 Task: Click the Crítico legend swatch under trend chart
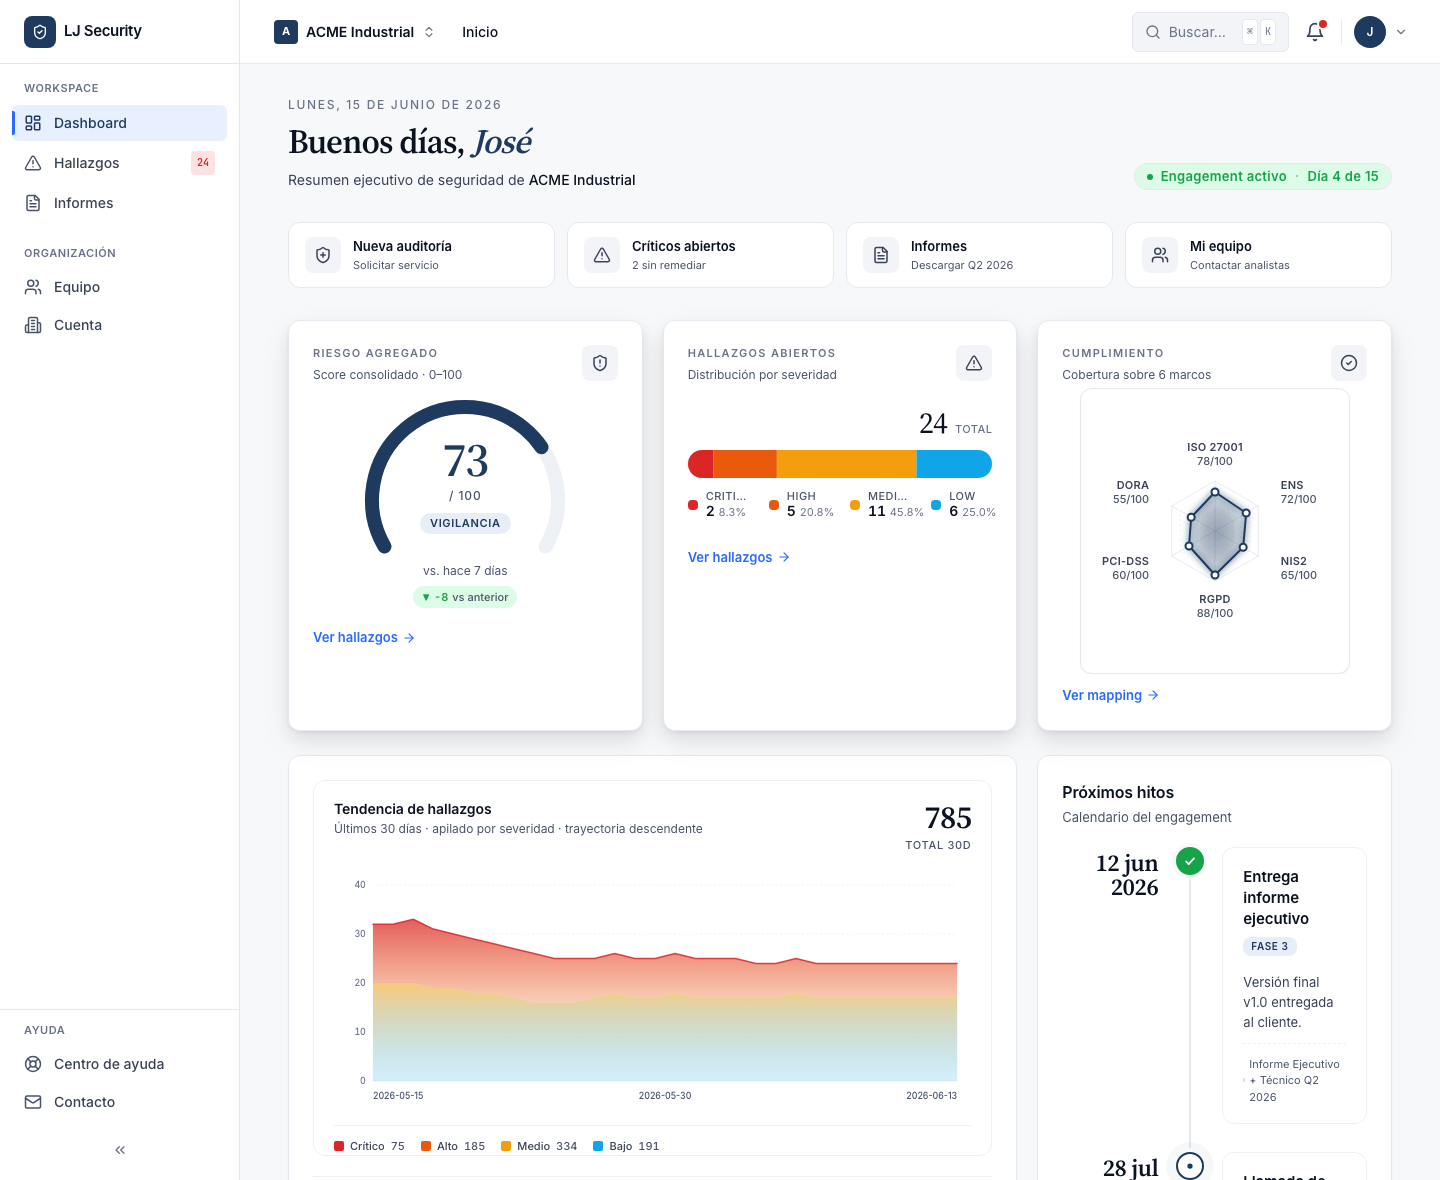point(339,1146)
